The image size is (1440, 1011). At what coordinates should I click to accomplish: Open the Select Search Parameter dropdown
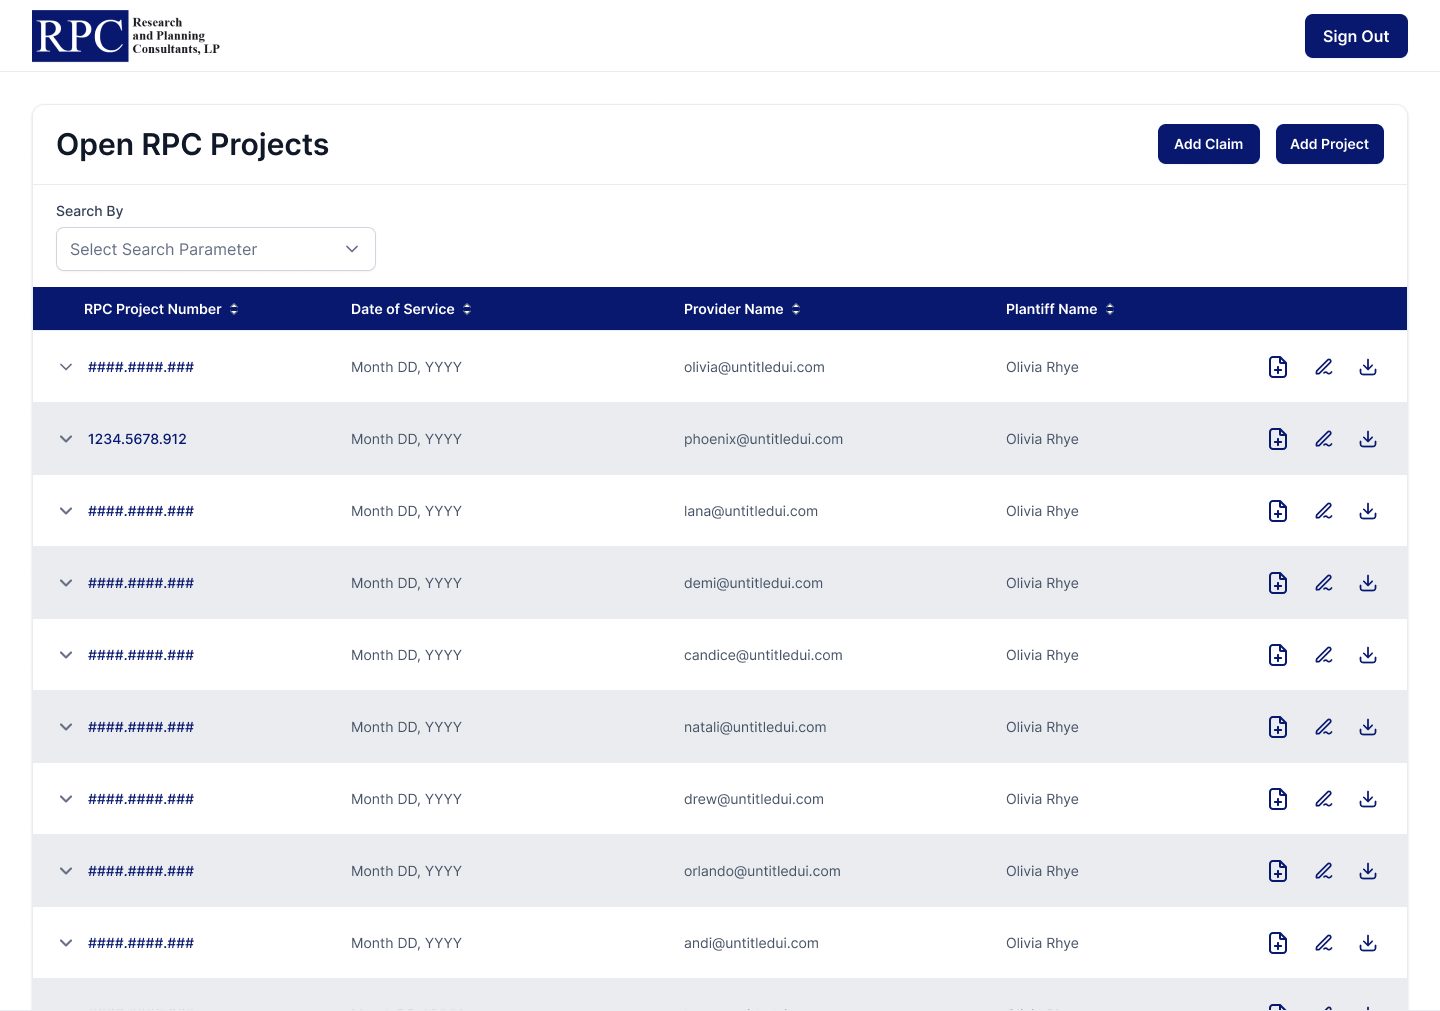(216, 249)
